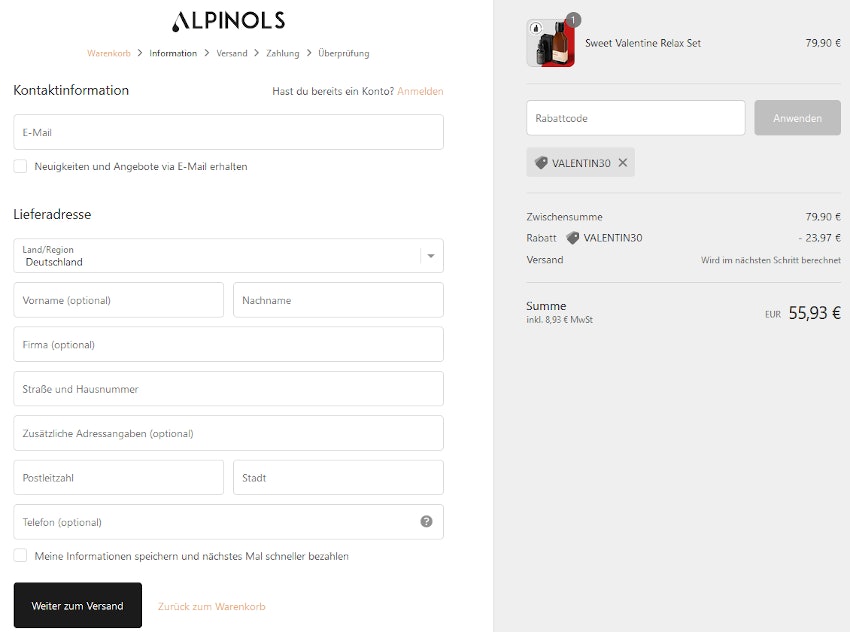Screen dimensions: 850x632
Task: Remove the VALENTIN30 discount code tag
Action: point(623,163)
